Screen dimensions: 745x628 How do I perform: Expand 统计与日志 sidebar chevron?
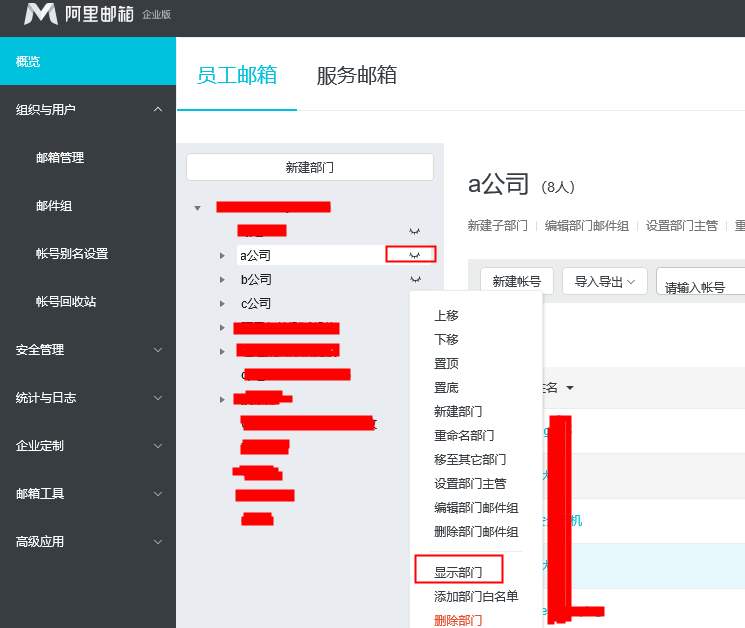158,398
